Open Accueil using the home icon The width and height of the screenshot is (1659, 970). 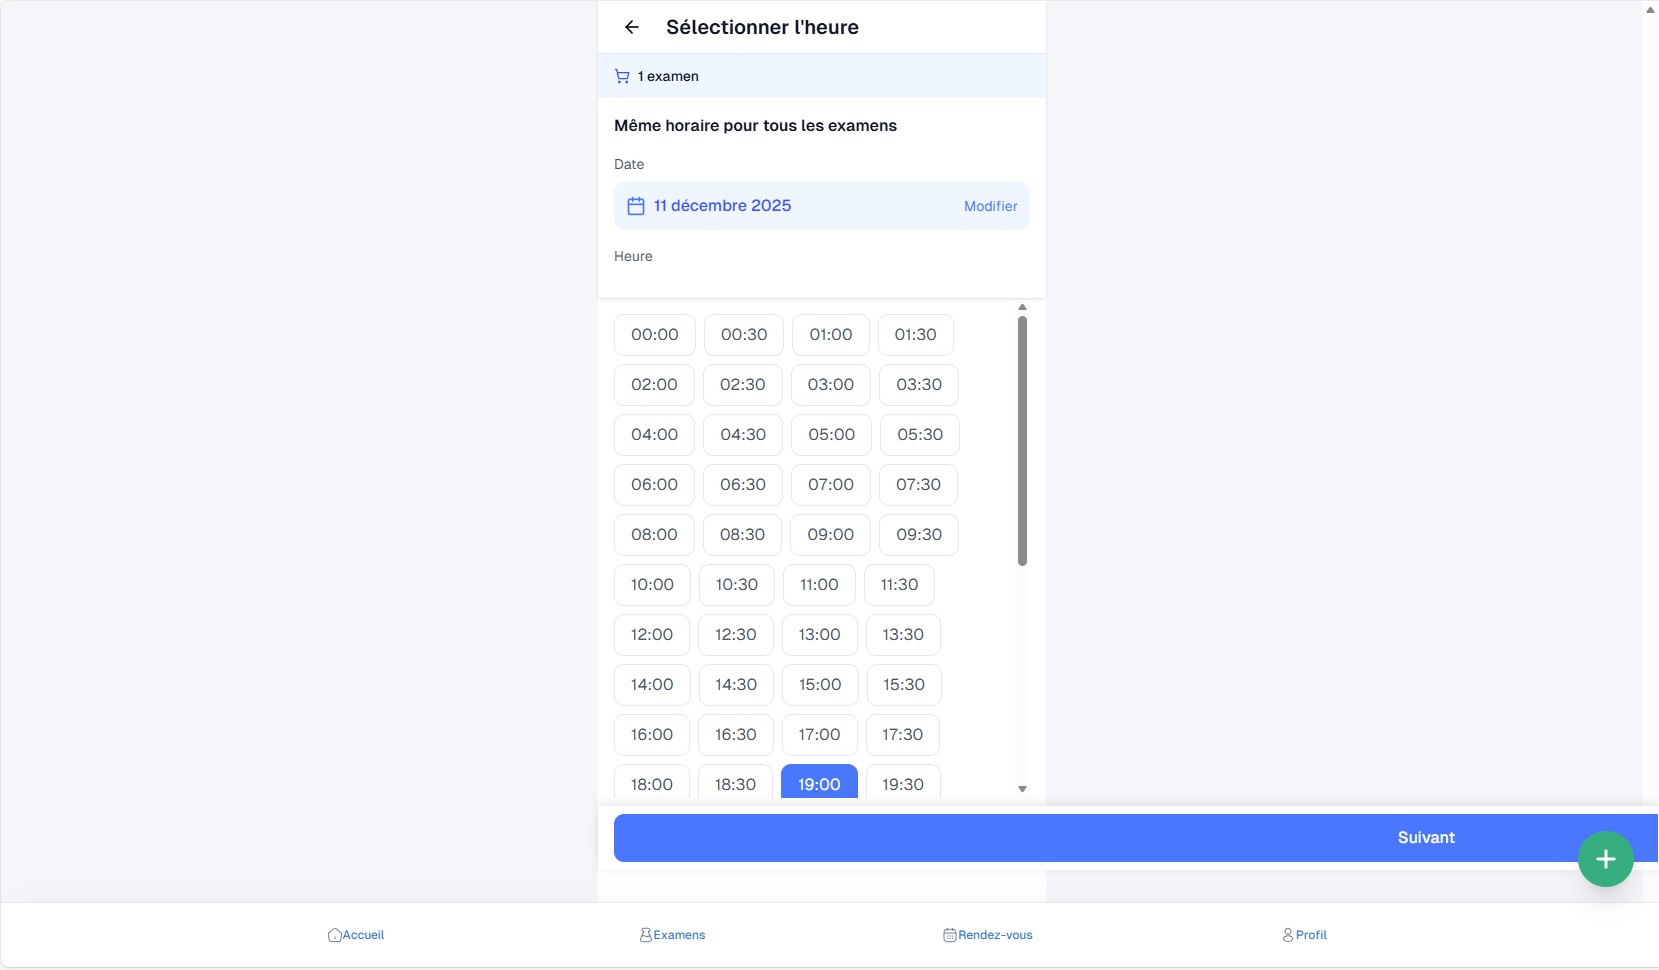tap(335, 934)
